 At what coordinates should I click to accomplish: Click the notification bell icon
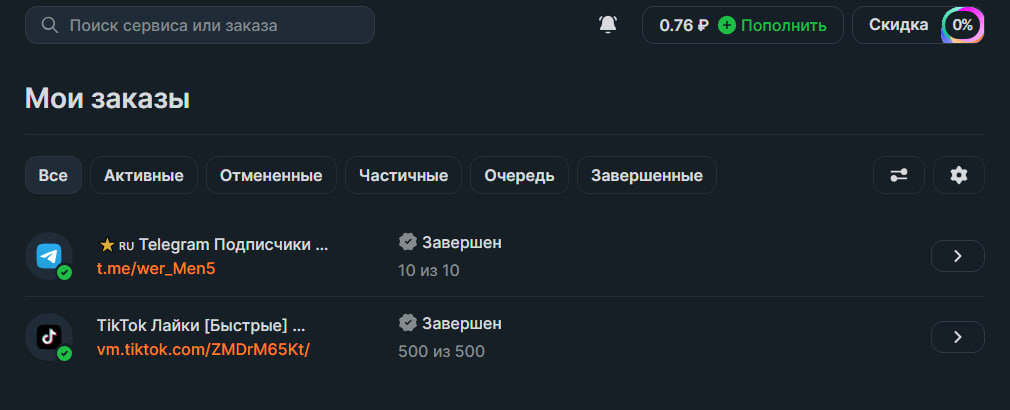click(x=608, y=25)
